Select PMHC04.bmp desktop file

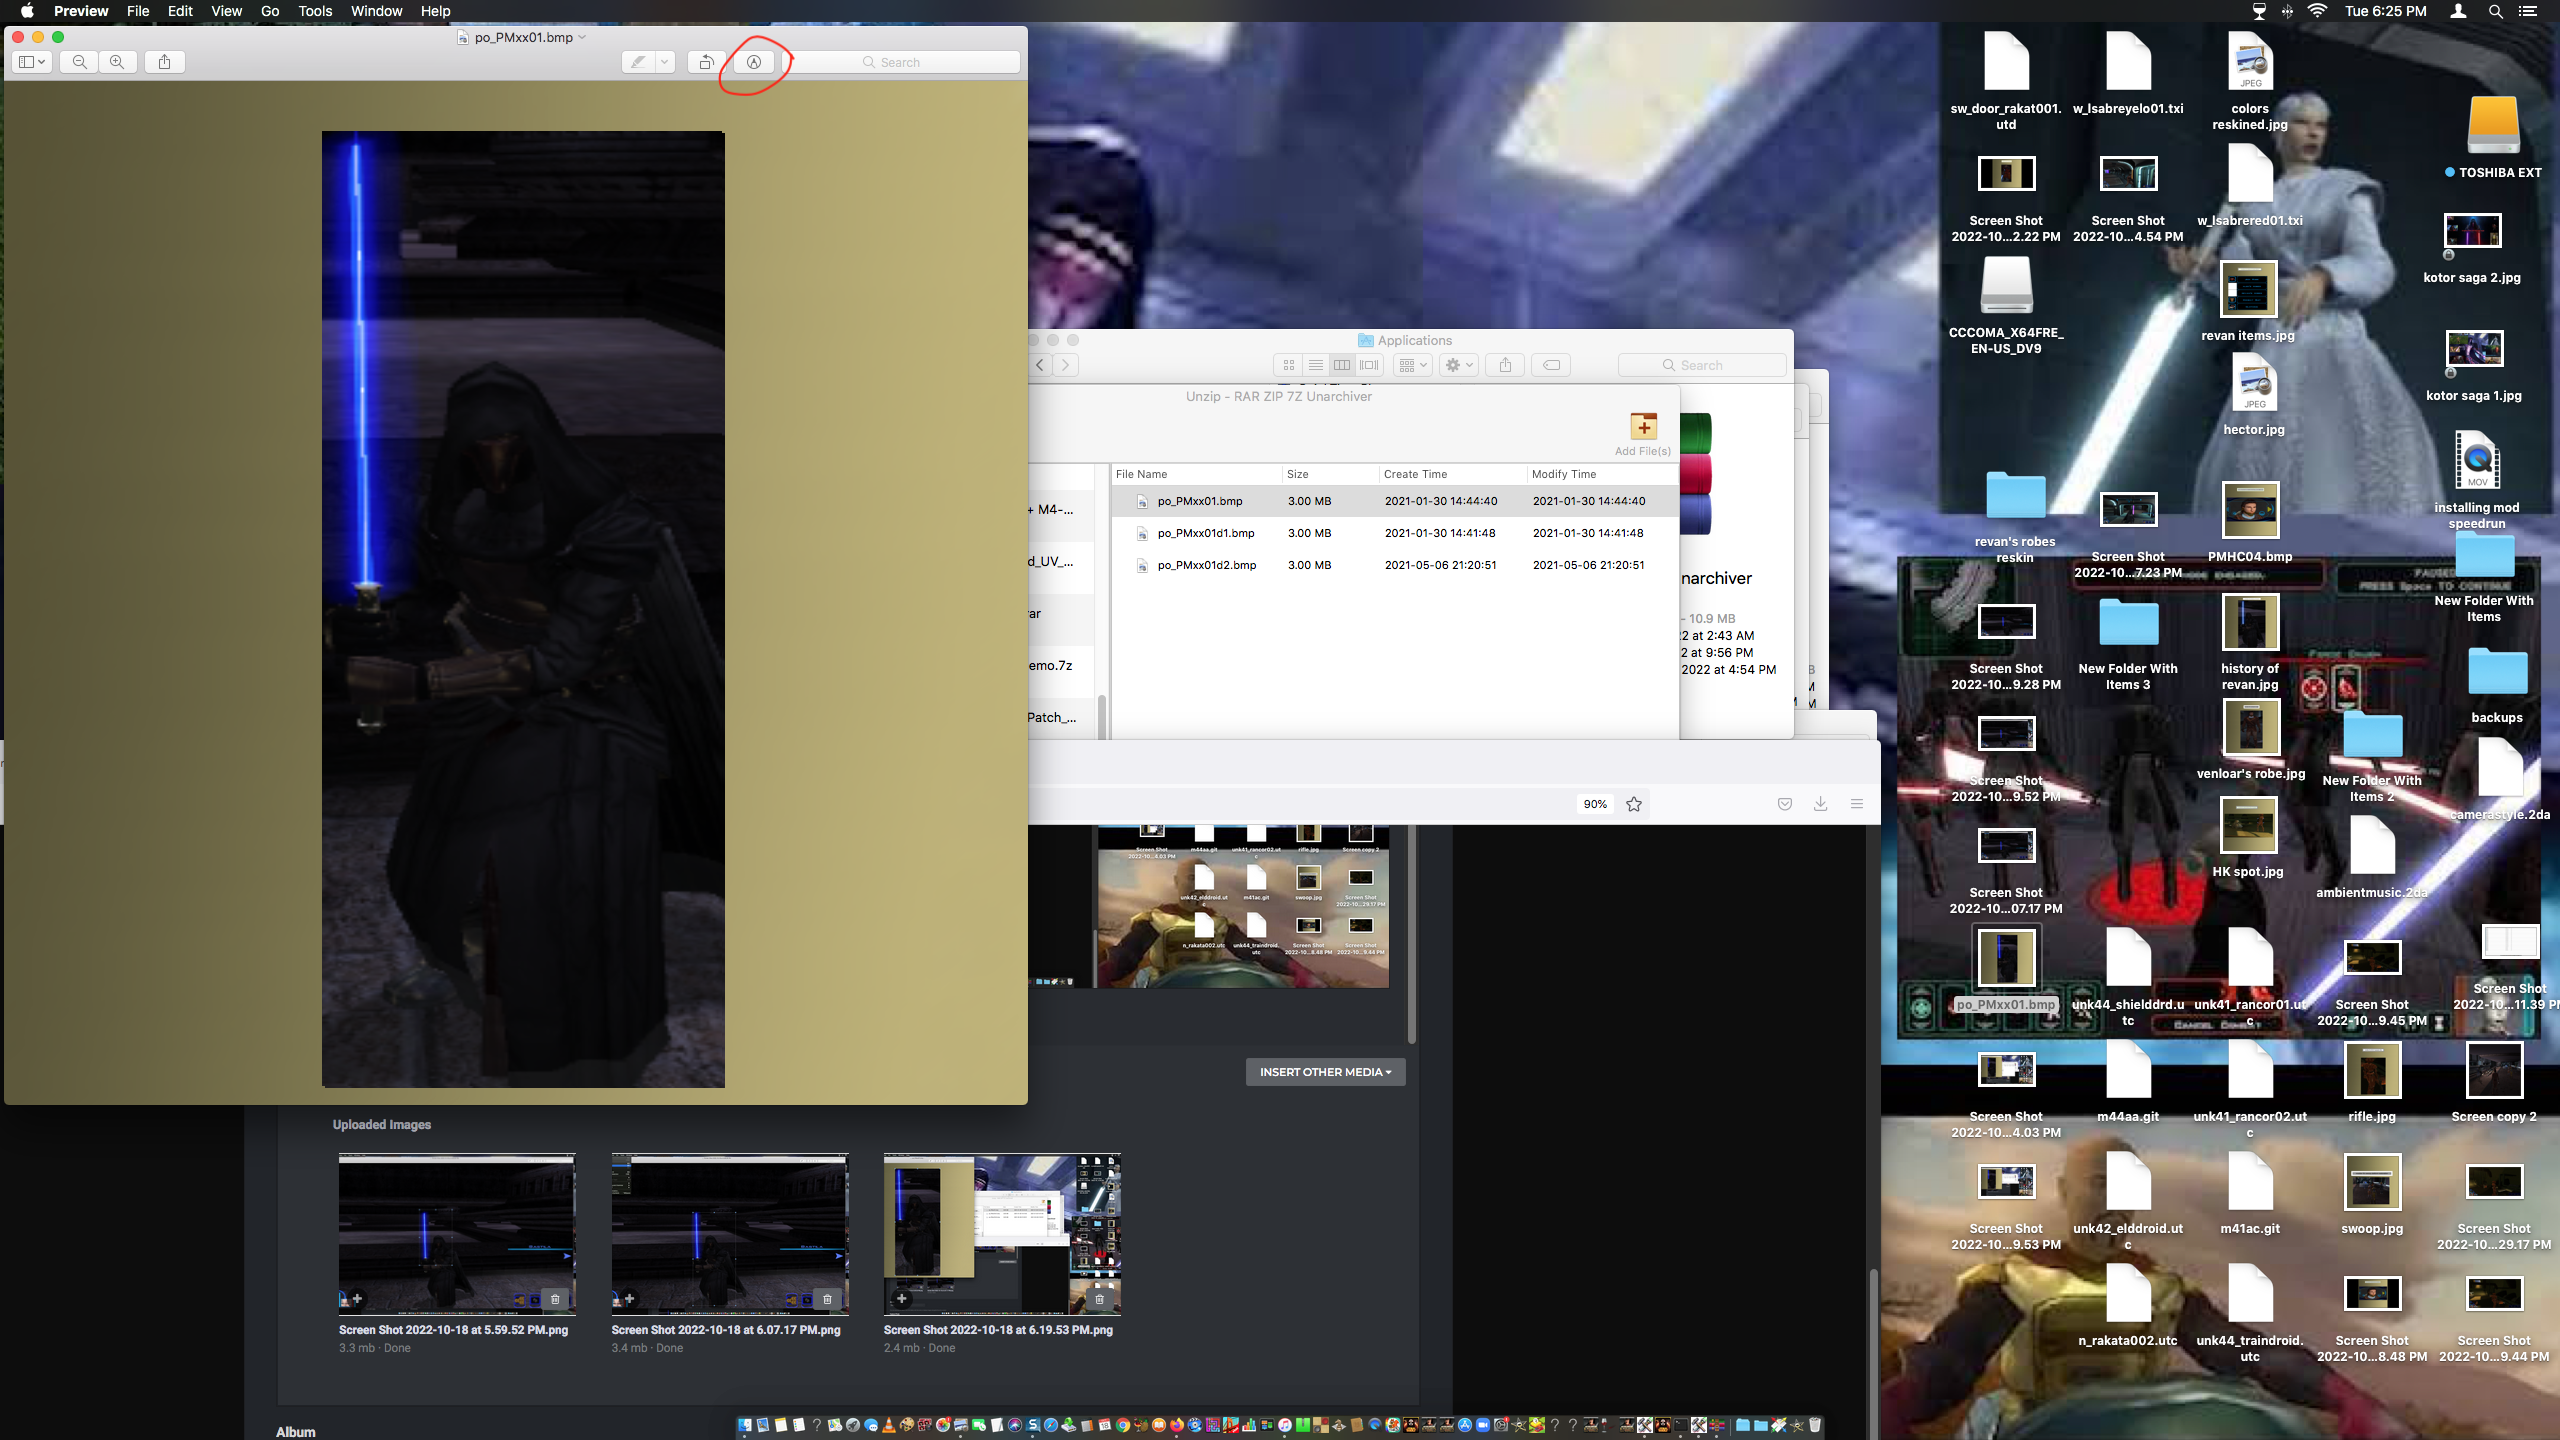pos(2250,522)
